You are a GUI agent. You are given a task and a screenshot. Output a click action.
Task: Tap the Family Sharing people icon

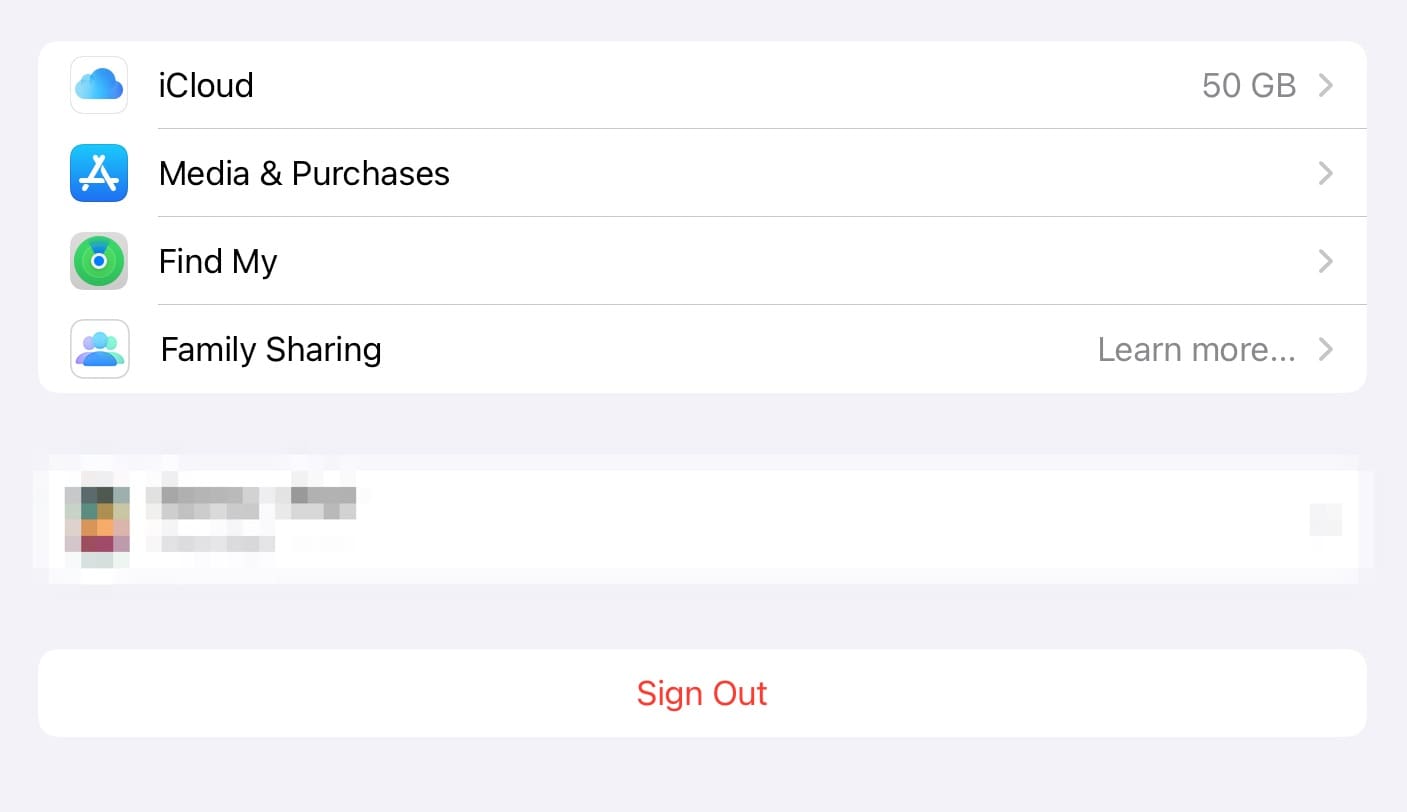(x=99, y=349)
